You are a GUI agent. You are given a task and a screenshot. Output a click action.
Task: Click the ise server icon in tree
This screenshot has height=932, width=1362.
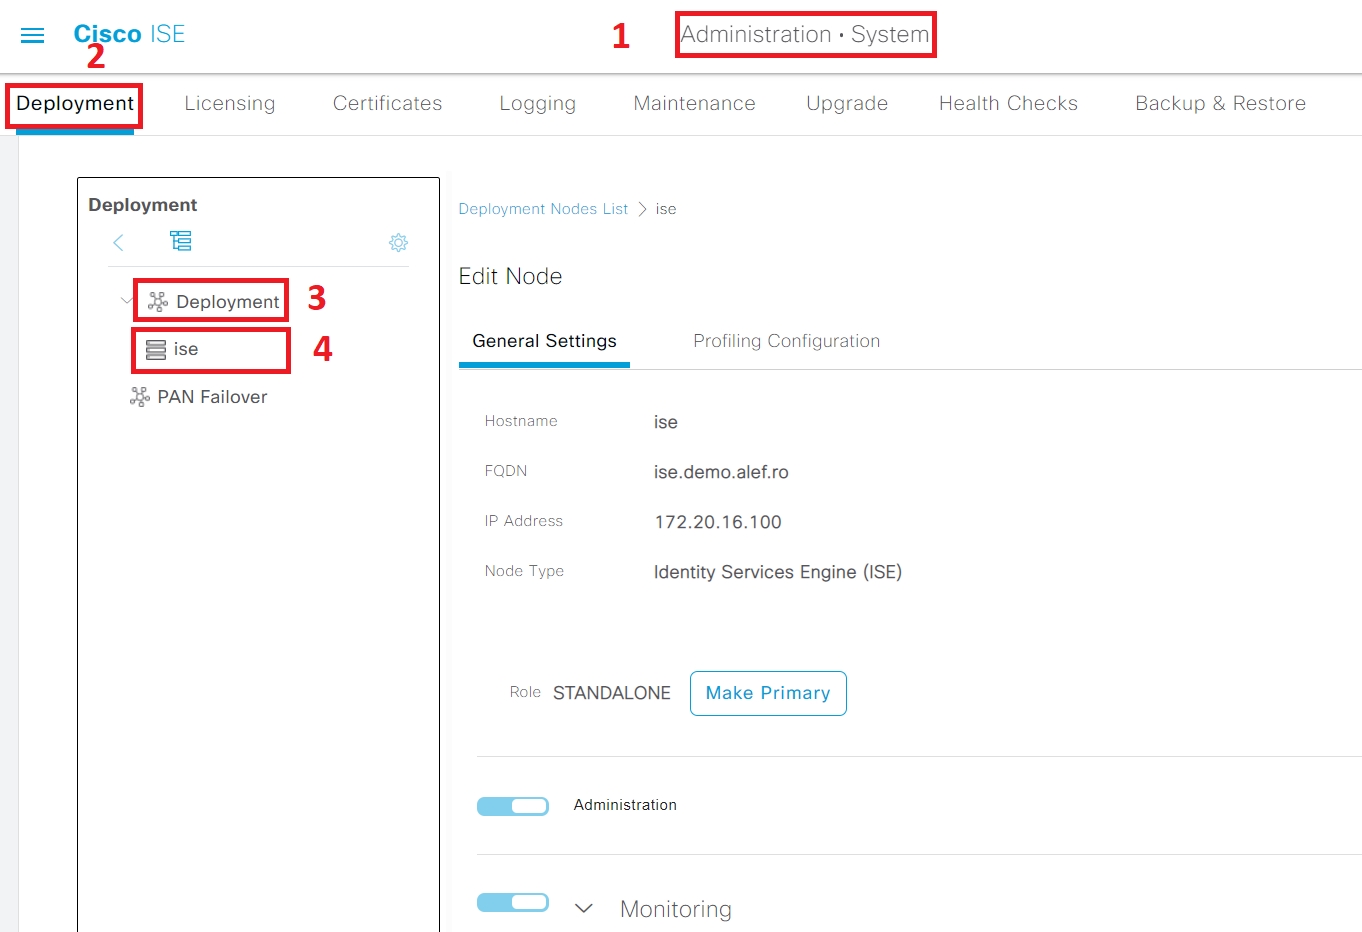[156, 350]
